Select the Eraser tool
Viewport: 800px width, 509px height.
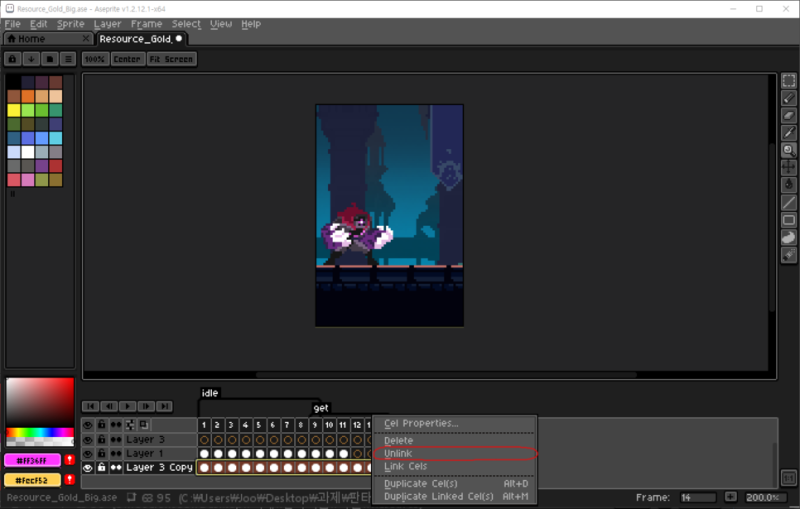pyautogui.click(x=789, y=115)
